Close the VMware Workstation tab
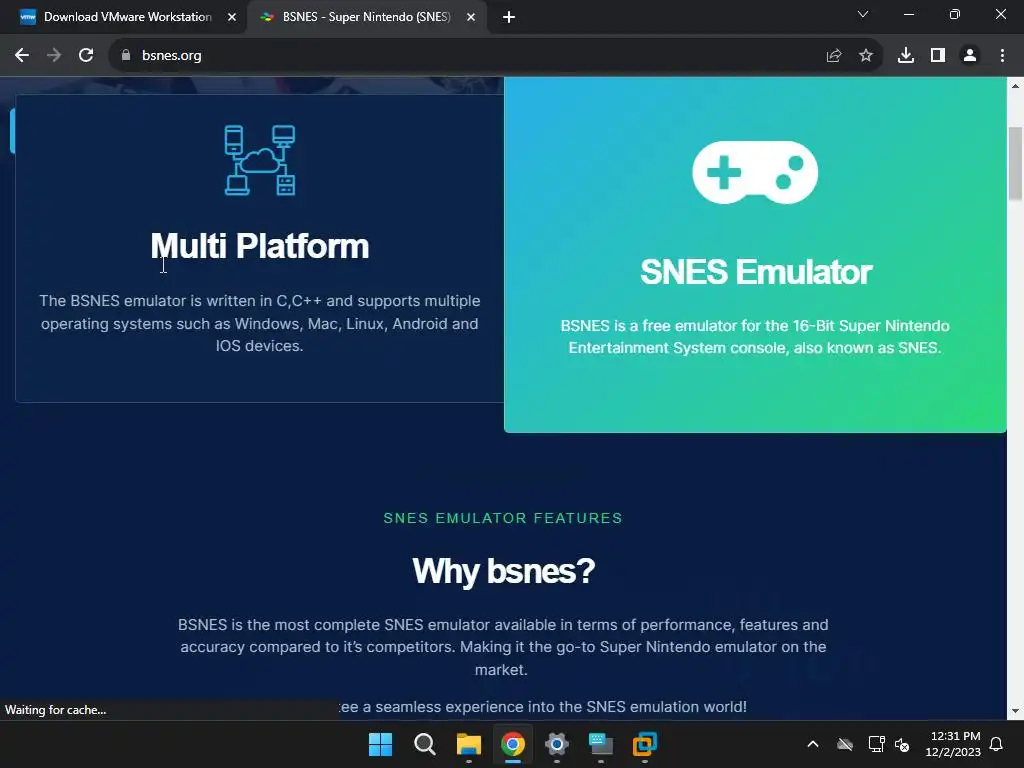 point(231,17)
